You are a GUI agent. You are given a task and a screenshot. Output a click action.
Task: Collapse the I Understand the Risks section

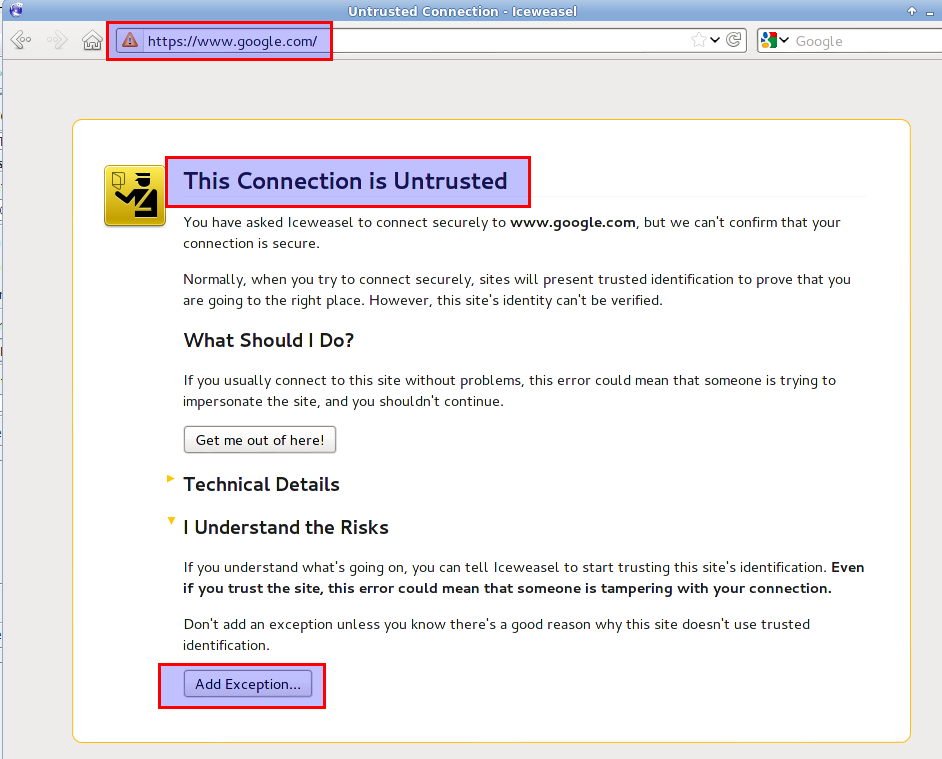171,521
